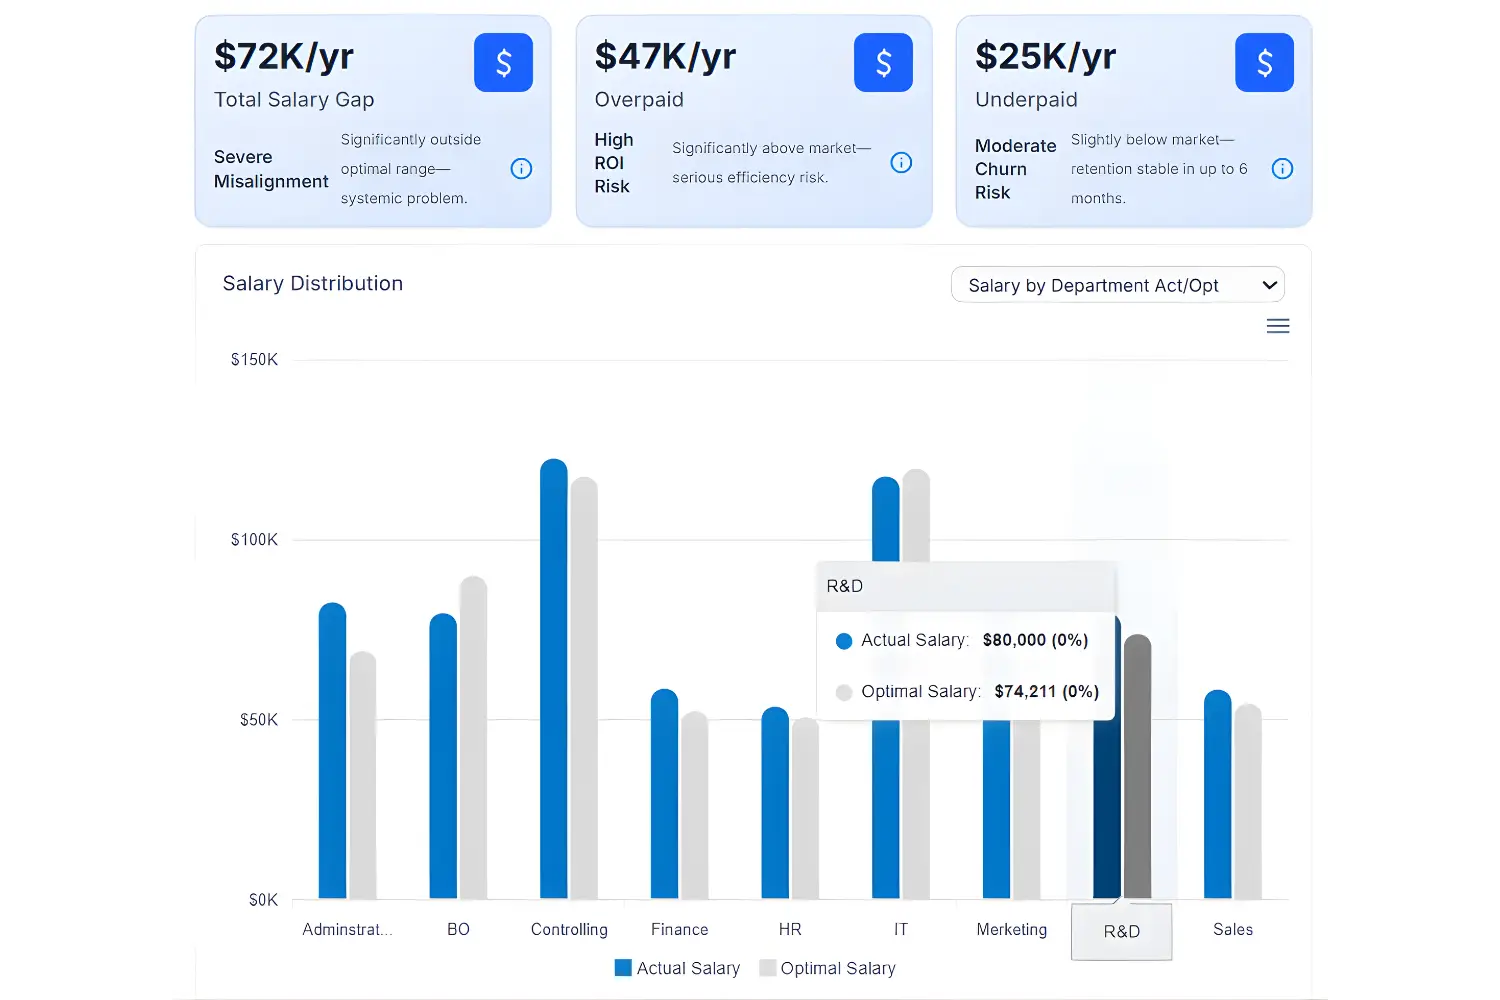This screenshot has width=1500, height=1000.
Task: Click the Sales department label
Action: (x=1232, y=930)
